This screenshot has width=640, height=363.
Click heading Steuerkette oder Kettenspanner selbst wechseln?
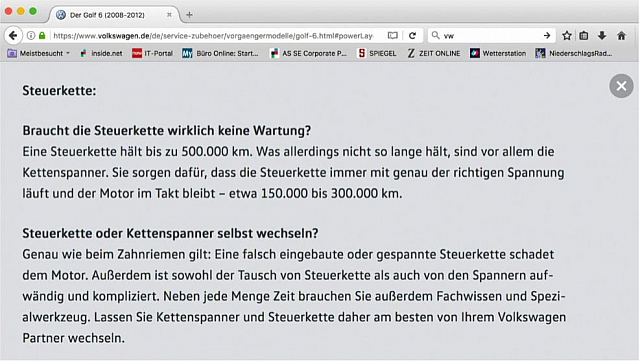tap(170, 233)
